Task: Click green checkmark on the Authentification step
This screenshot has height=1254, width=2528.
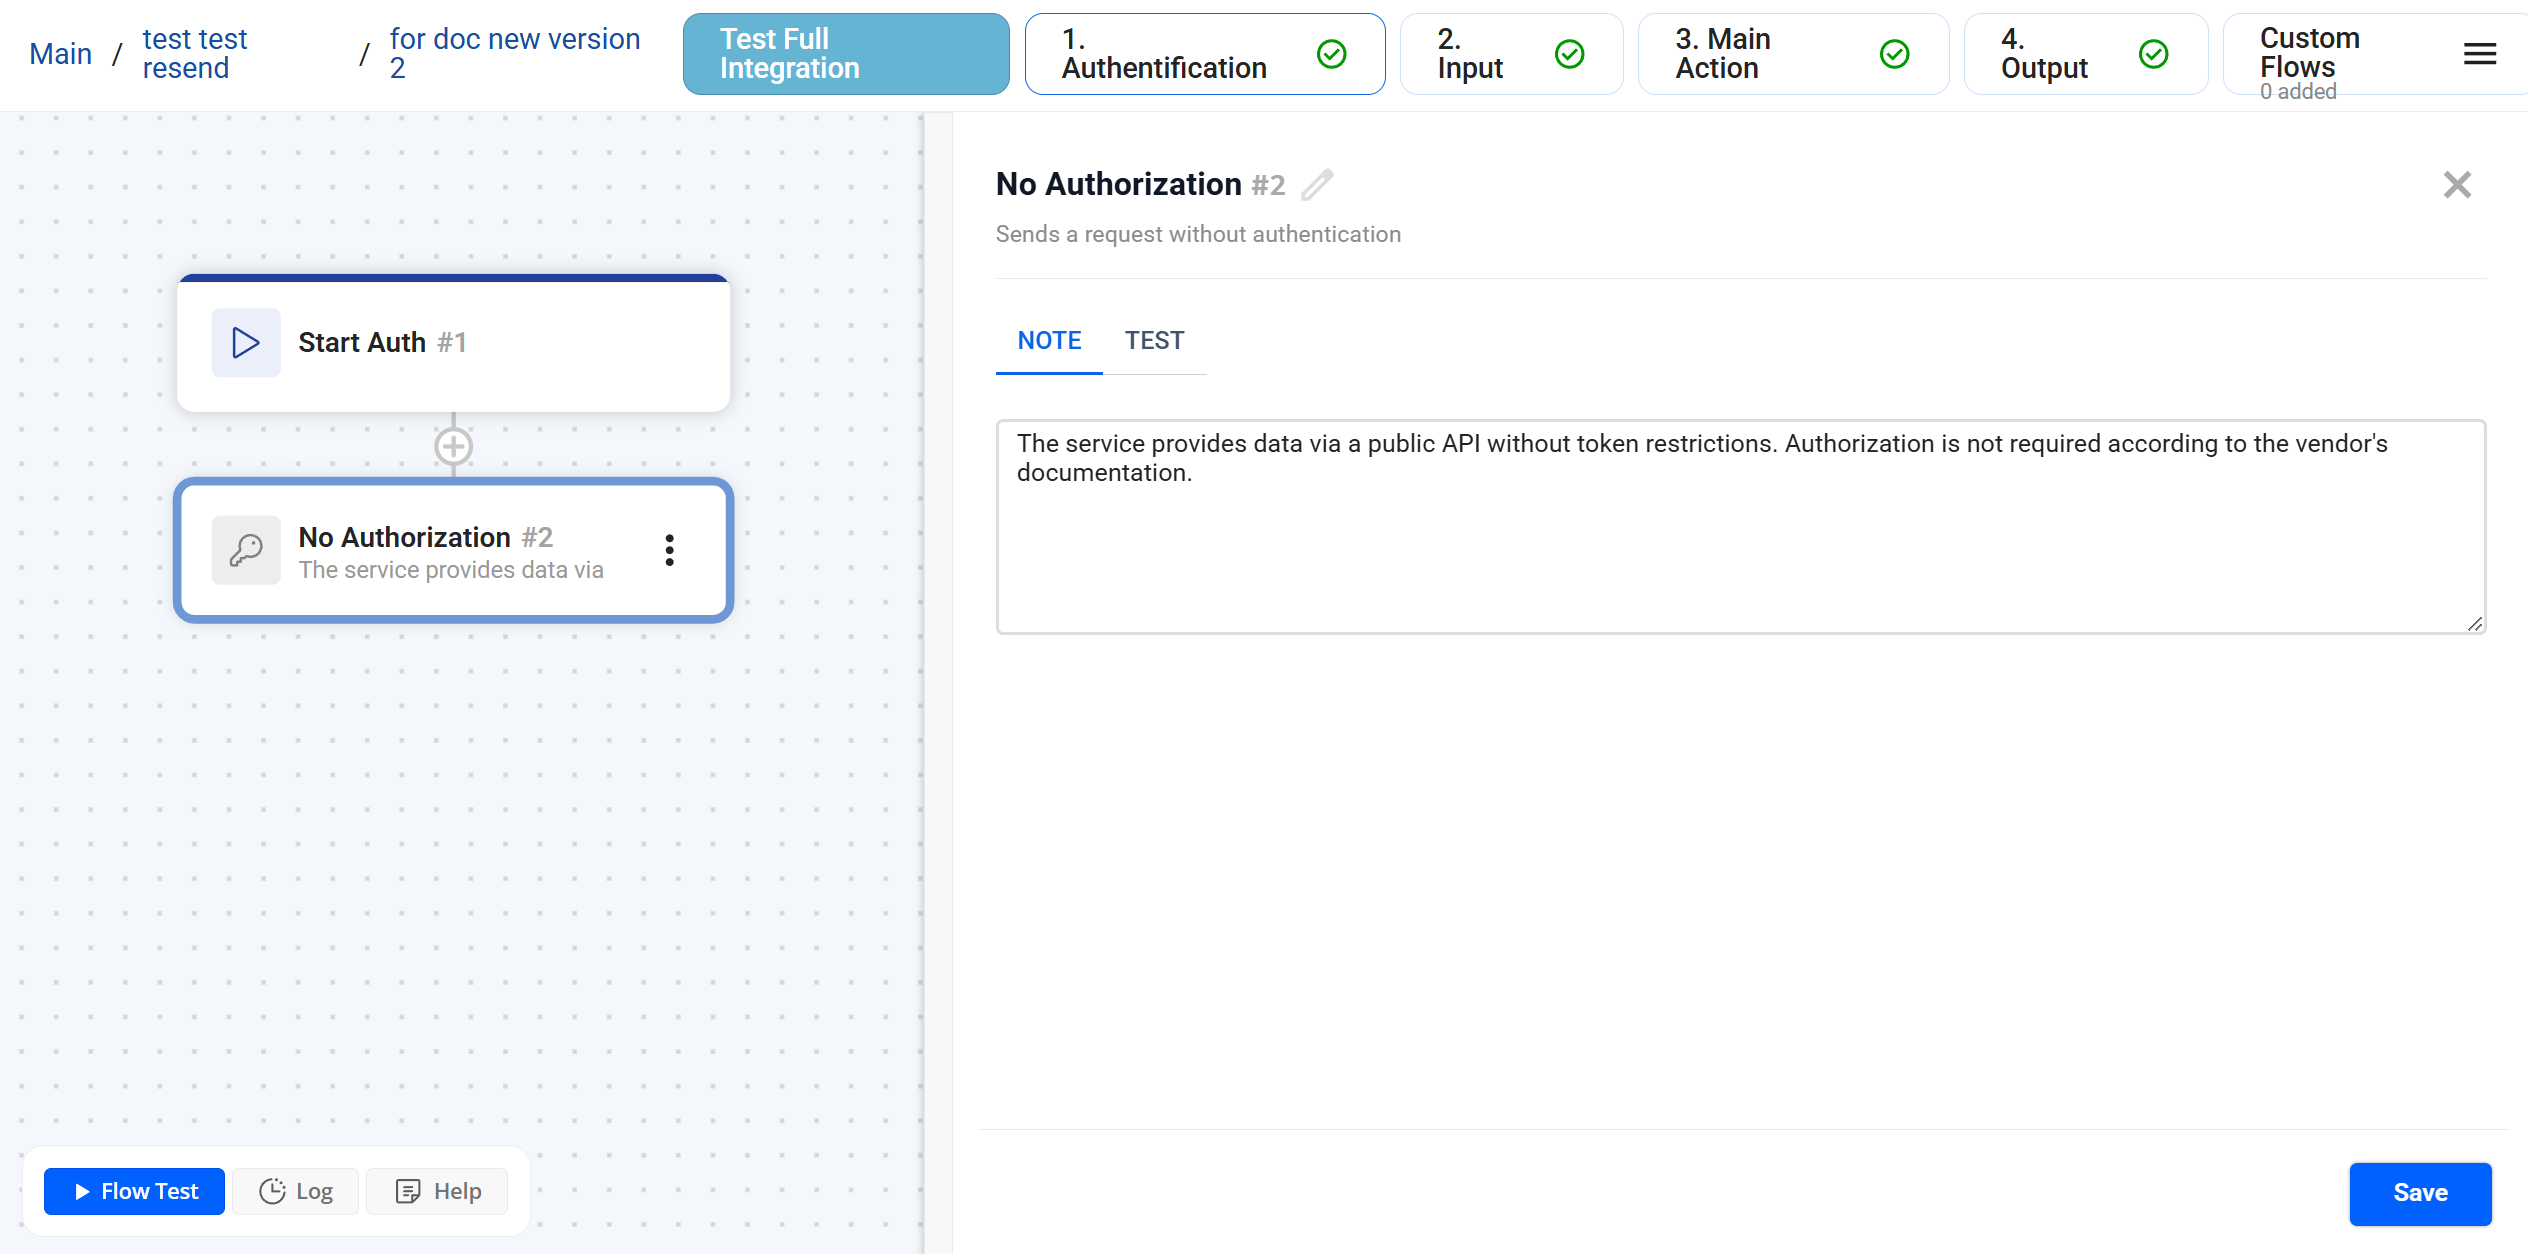Action: click(x=1331, y=54)
